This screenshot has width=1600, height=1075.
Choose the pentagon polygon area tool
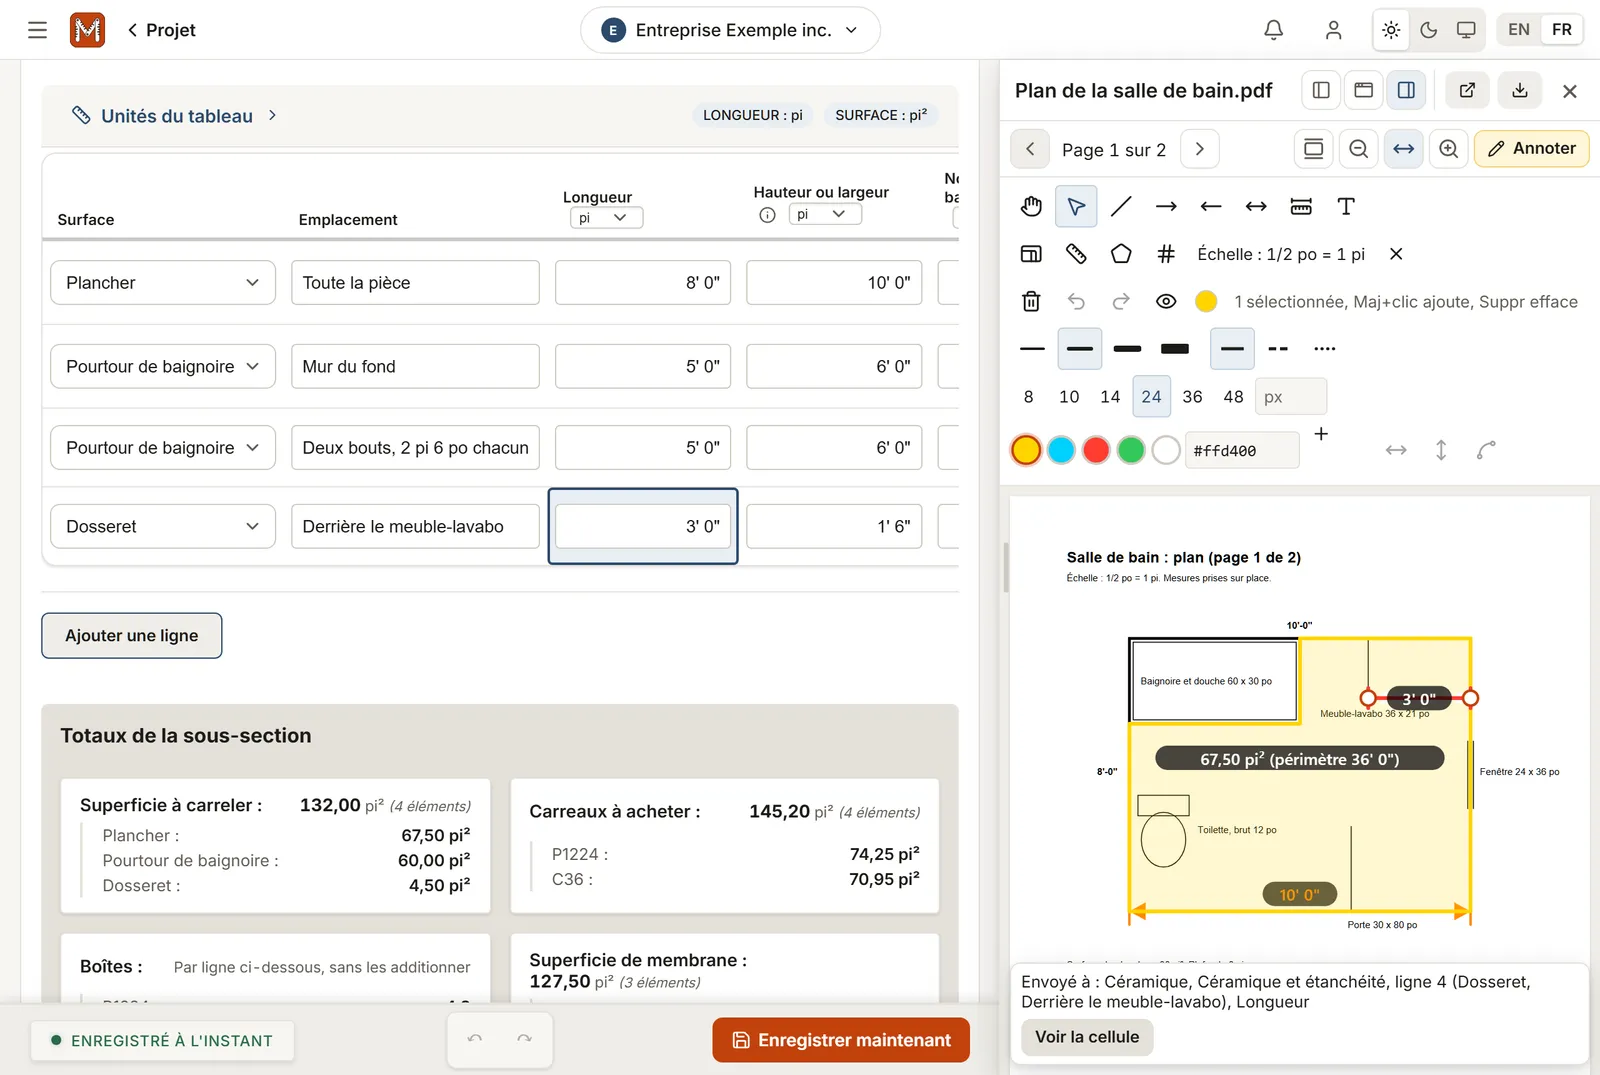click(x=1121, y=254)
